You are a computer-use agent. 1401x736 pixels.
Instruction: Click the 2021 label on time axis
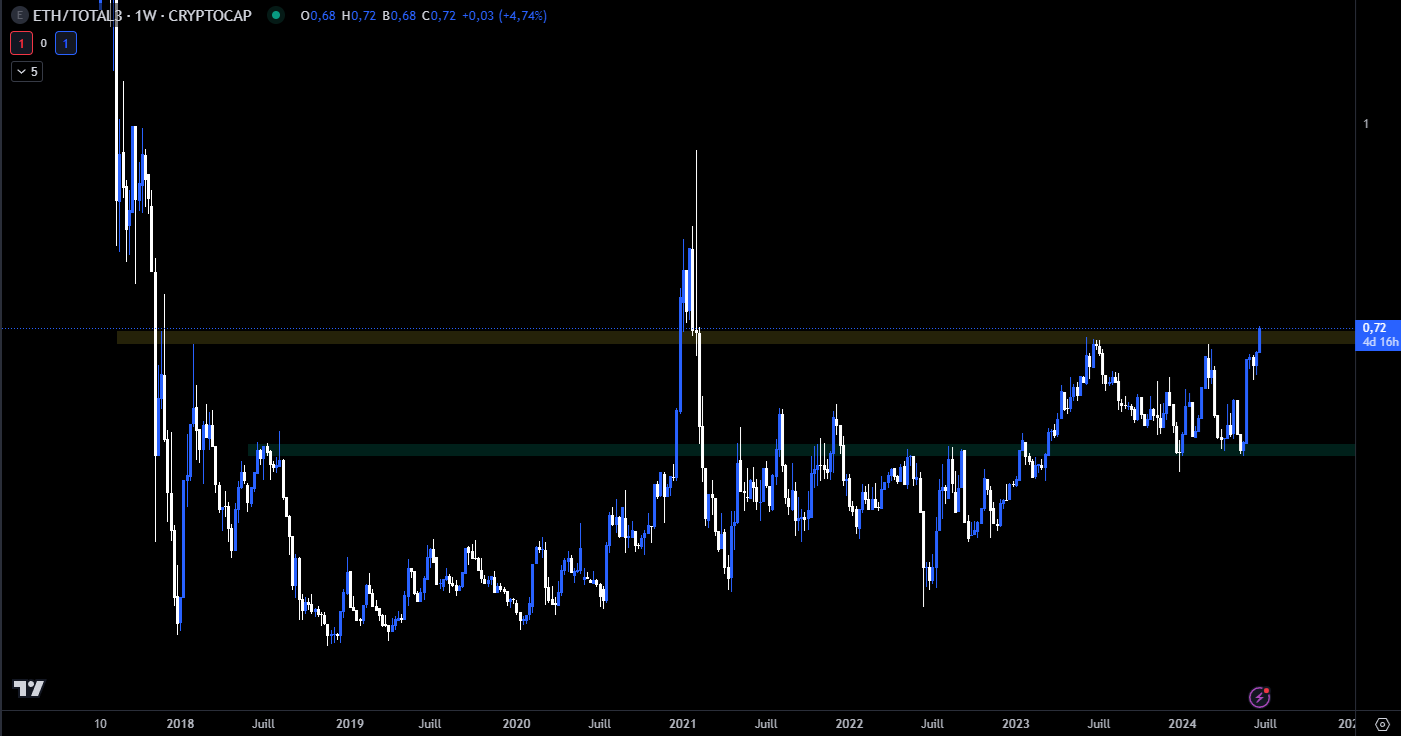click(x=683, y=723)
